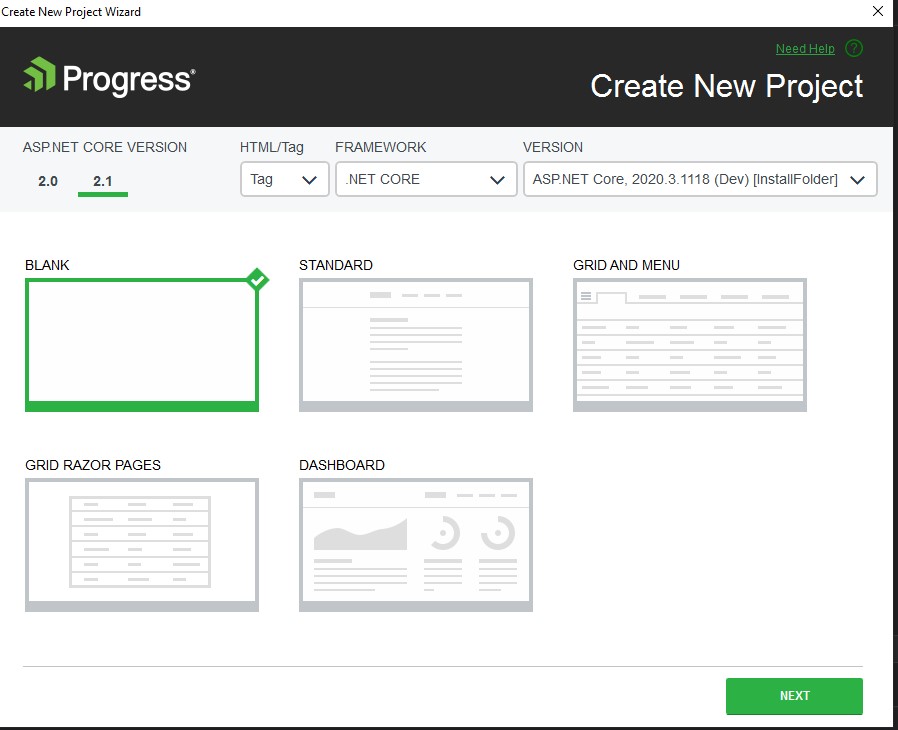The height and width of the screenshot is (730, 898).
Task: Click the Need Help question mark icon
Action: [853, 49]
